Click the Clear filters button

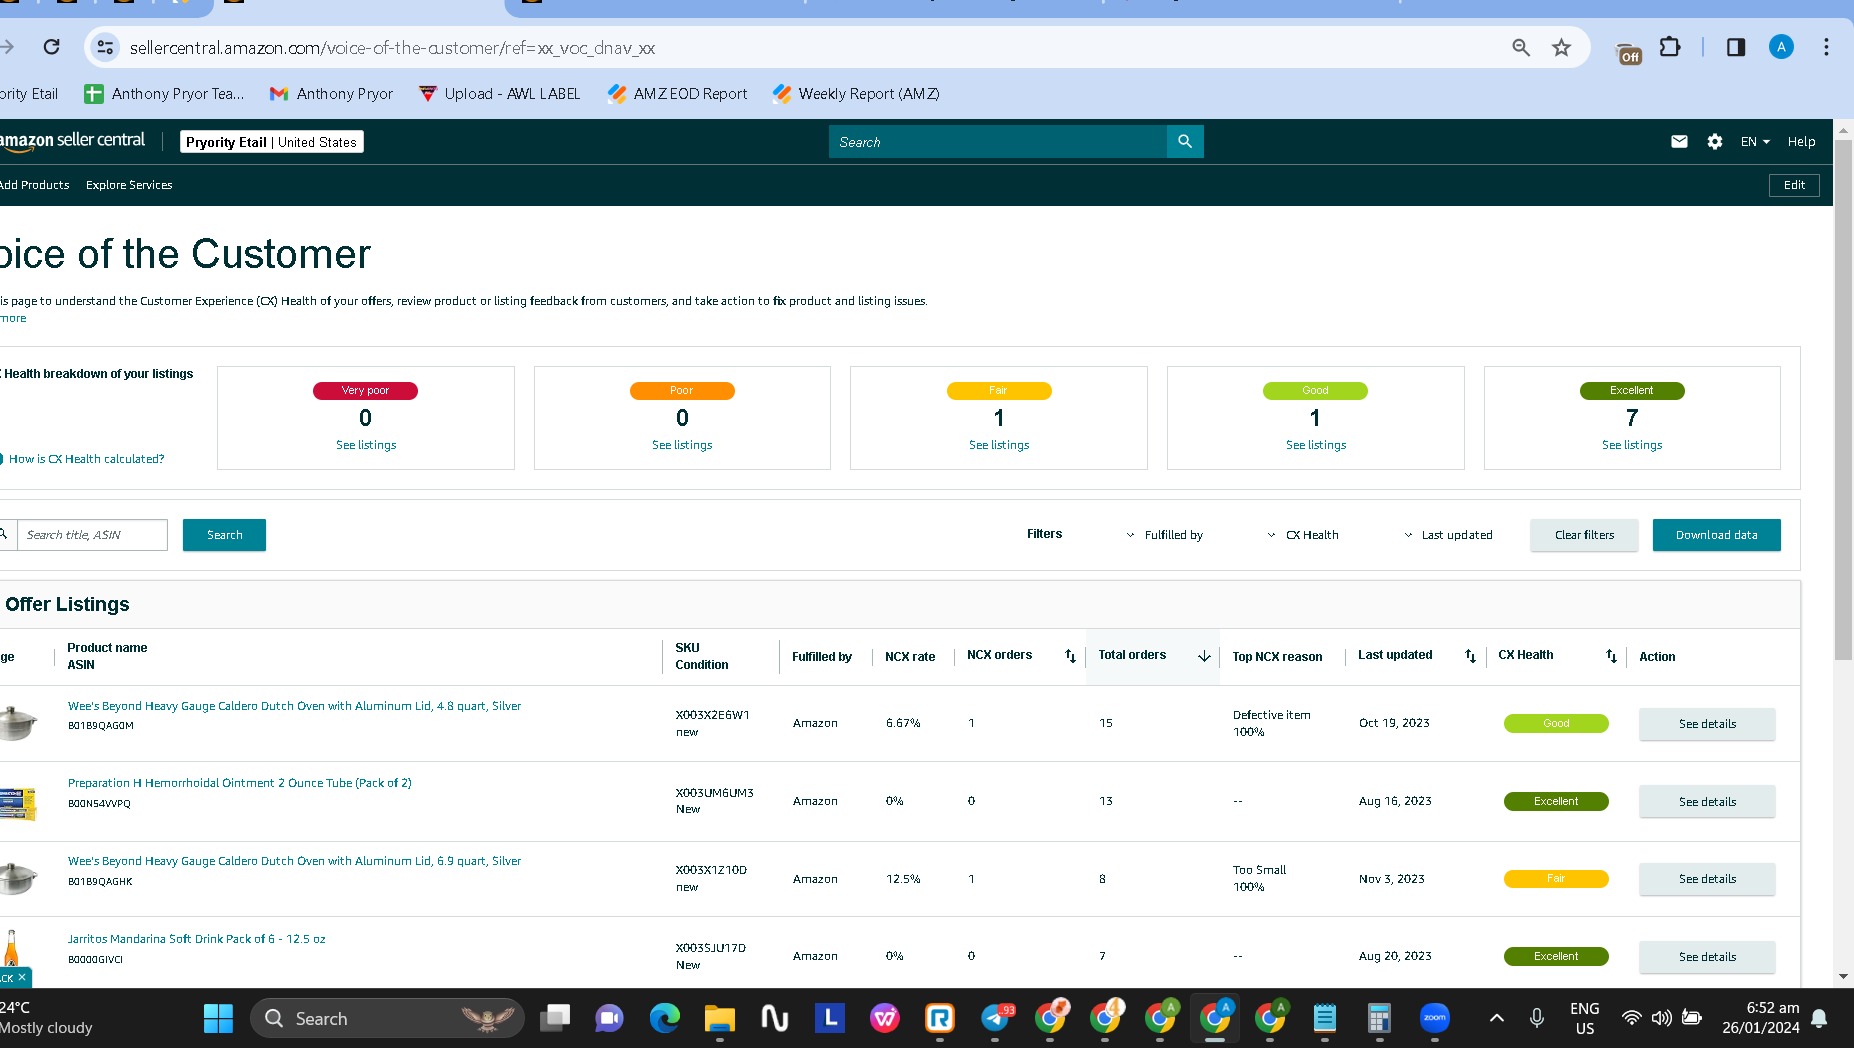coord(1584,535)
